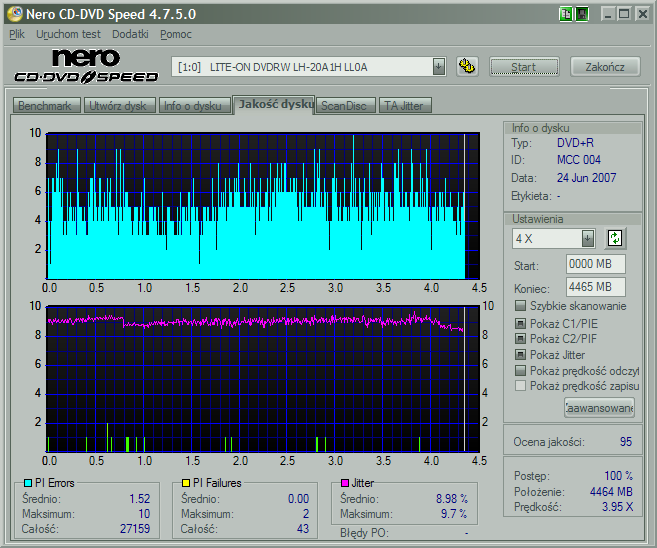Switch to the ScanDisc tab
This screenshot has width=657, height=548.
(x=345, y=106)
